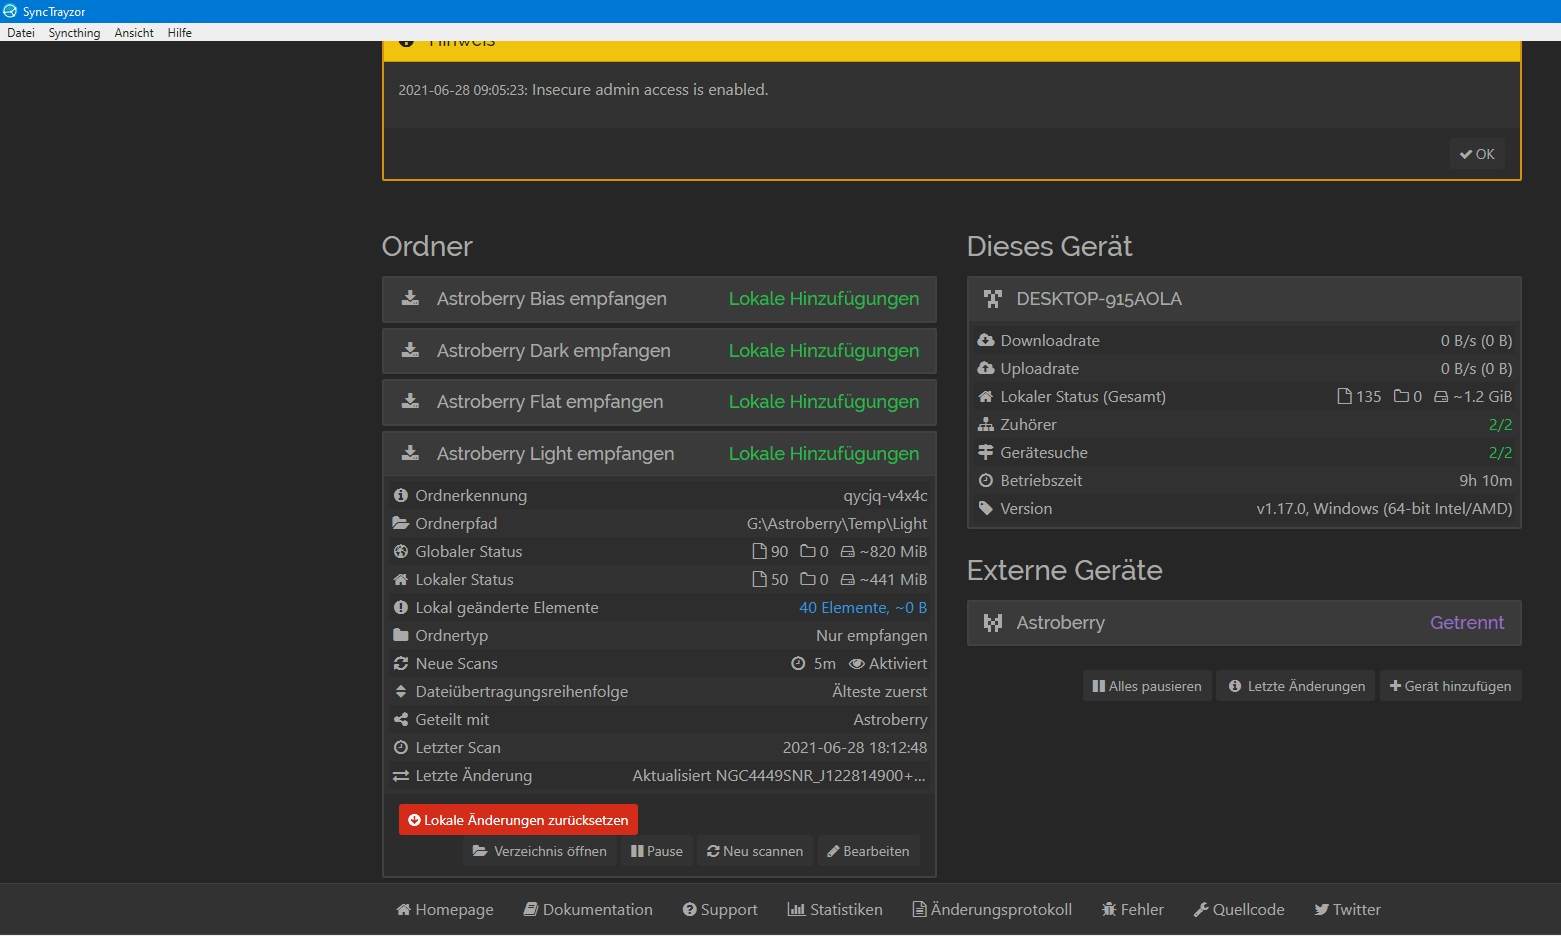Collapse the DESKTOP-915AOLA device panel
Image resolution: width=1561 pixels, height=936 pixels.
point(1244,299)
